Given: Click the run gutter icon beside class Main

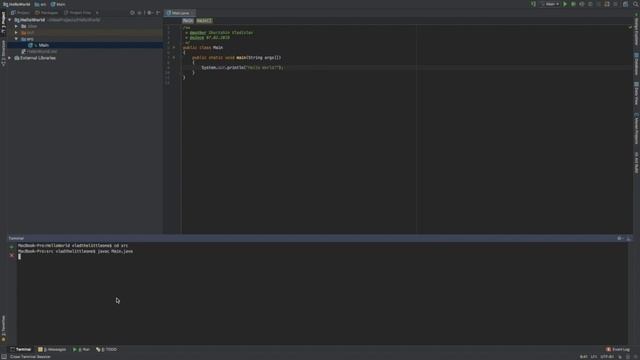Looking at the screenshot, I should (x=173, y=47).
